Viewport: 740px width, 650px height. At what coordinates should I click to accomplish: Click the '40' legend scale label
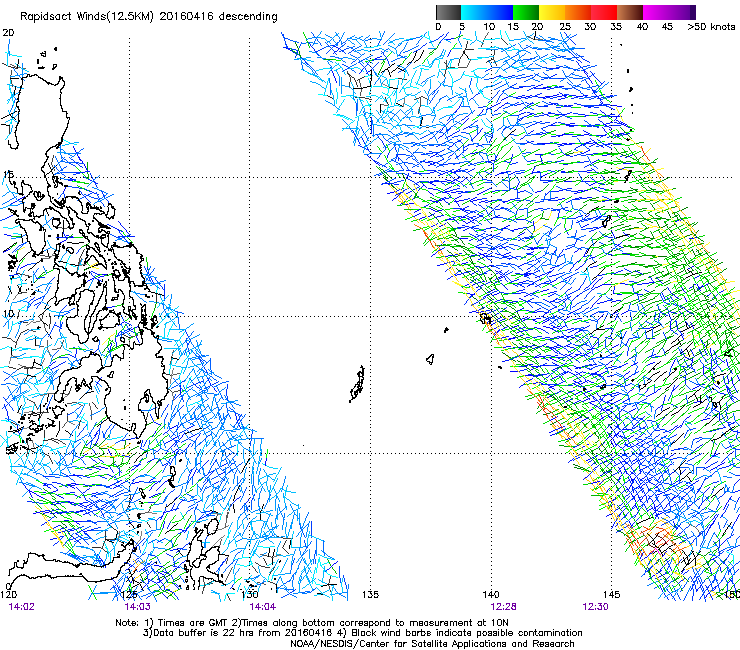click(x=642, y=26)
